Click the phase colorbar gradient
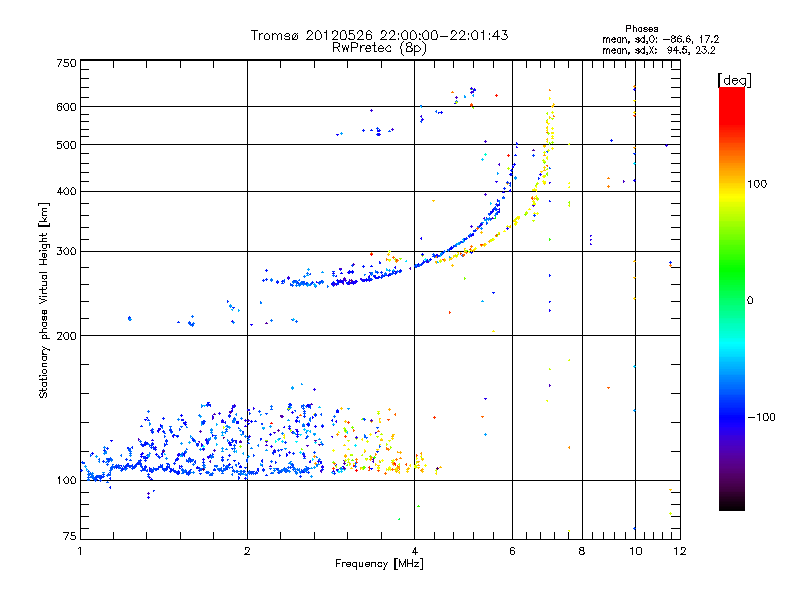800x600 pixels. click(732, 299)
